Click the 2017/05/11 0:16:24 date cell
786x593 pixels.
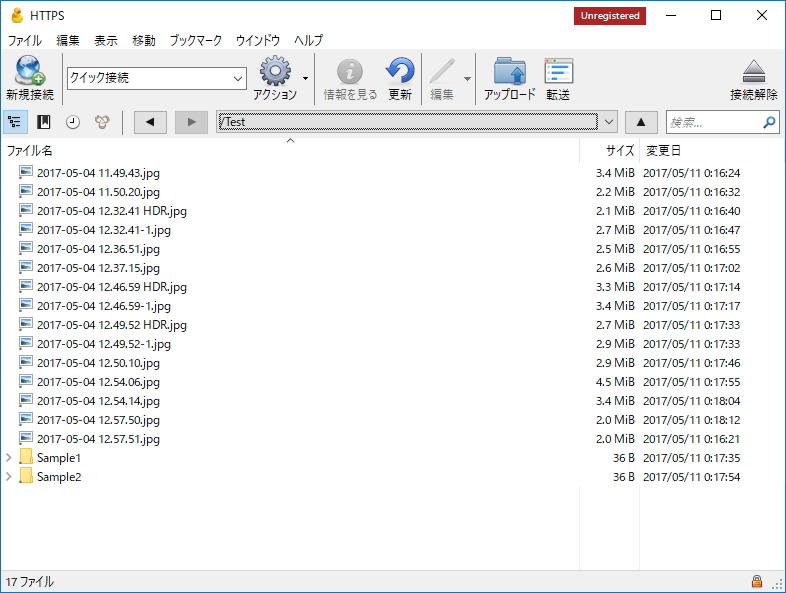pyautogui.click(x=692, y=173)
